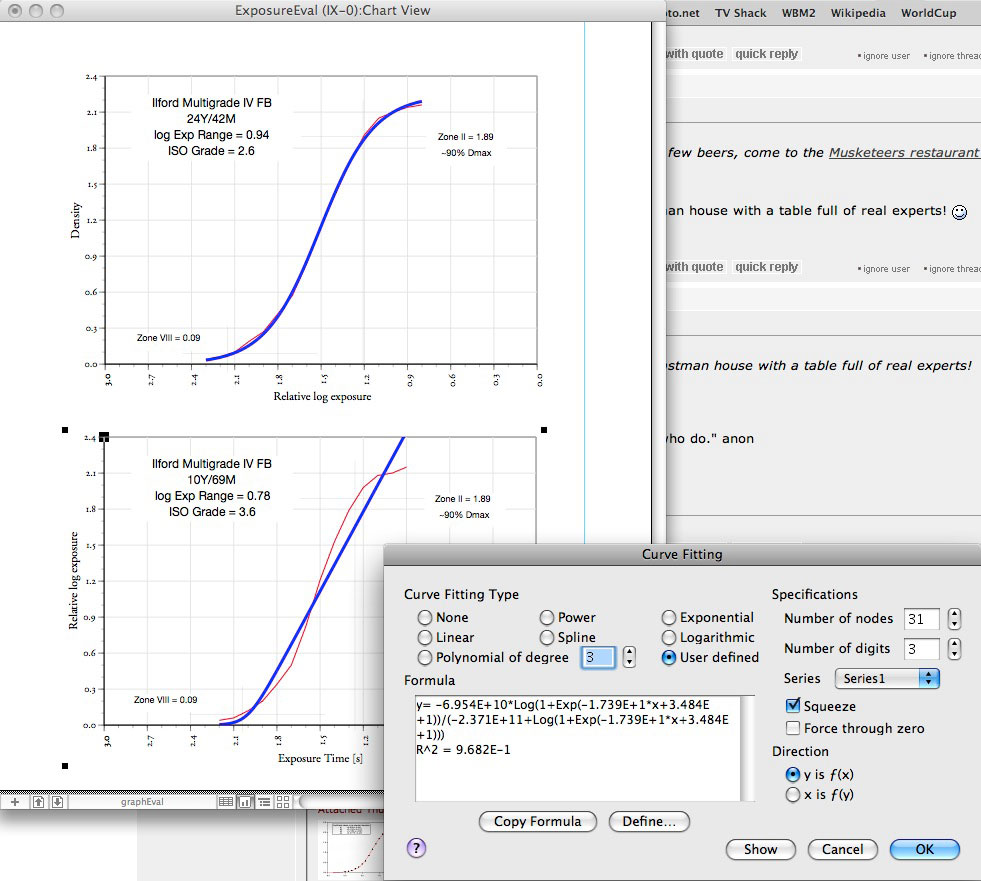Switch to table view icon in chart footer
This screenshot has width=981, height=881.
(x=226, y=802)
